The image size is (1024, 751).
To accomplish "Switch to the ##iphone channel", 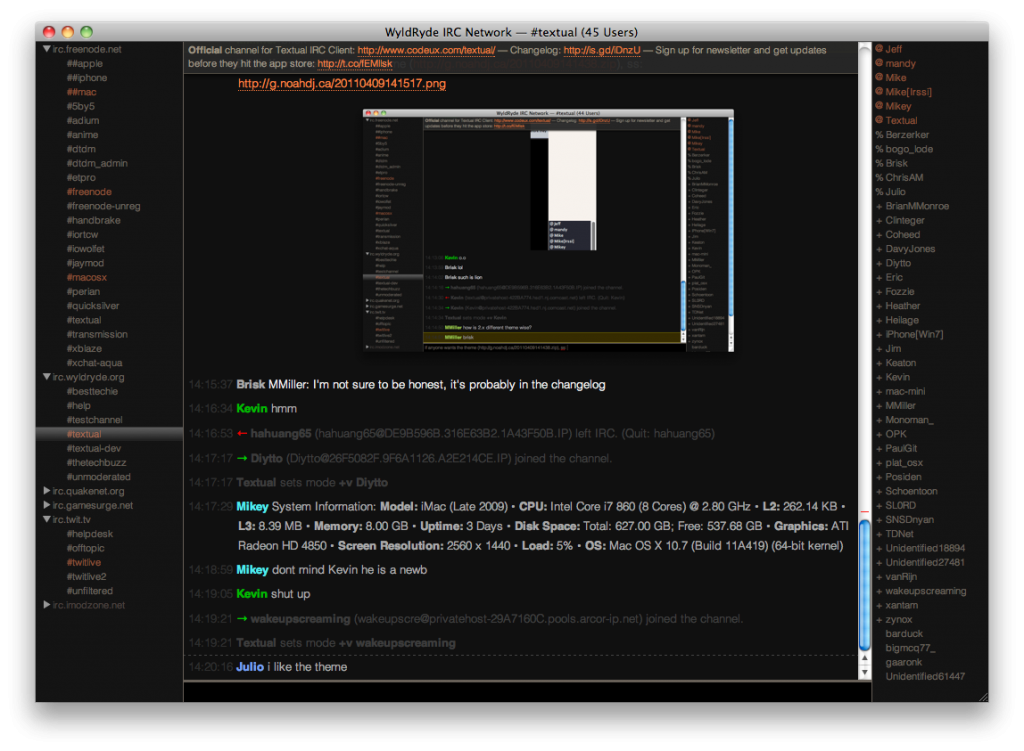I will click(x=87, y=78).
